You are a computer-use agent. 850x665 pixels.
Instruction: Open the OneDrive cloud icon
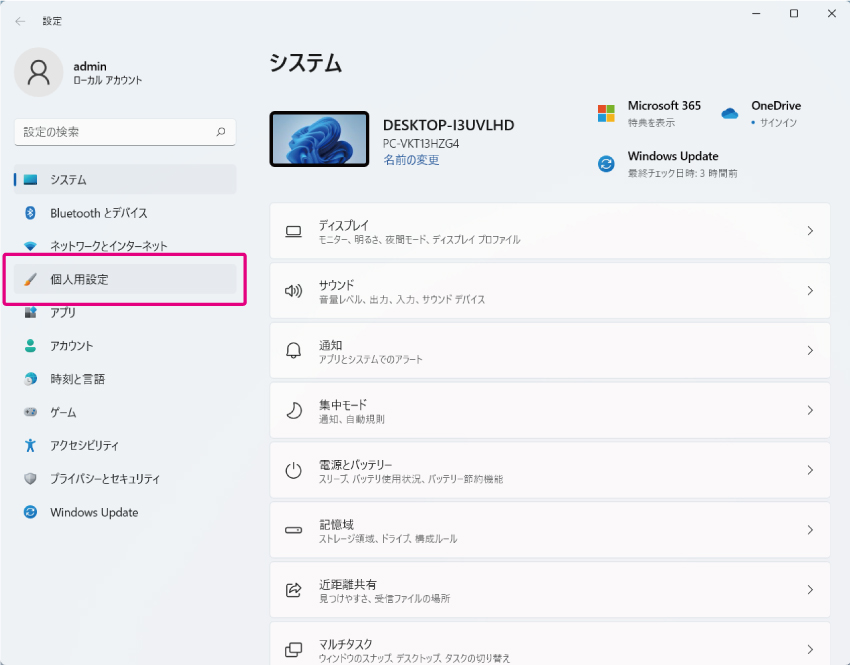[730, 113]
